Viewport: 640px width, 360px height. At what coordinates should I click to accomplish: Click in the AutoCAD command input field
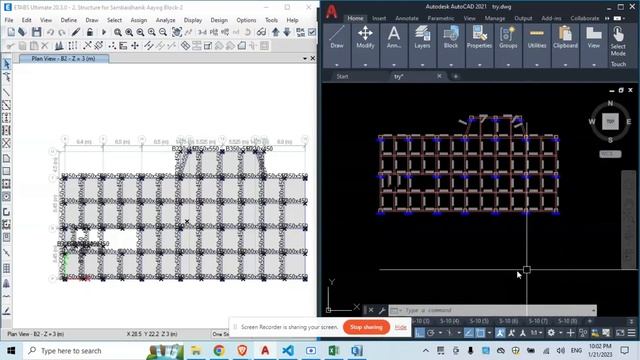point(492,310)
